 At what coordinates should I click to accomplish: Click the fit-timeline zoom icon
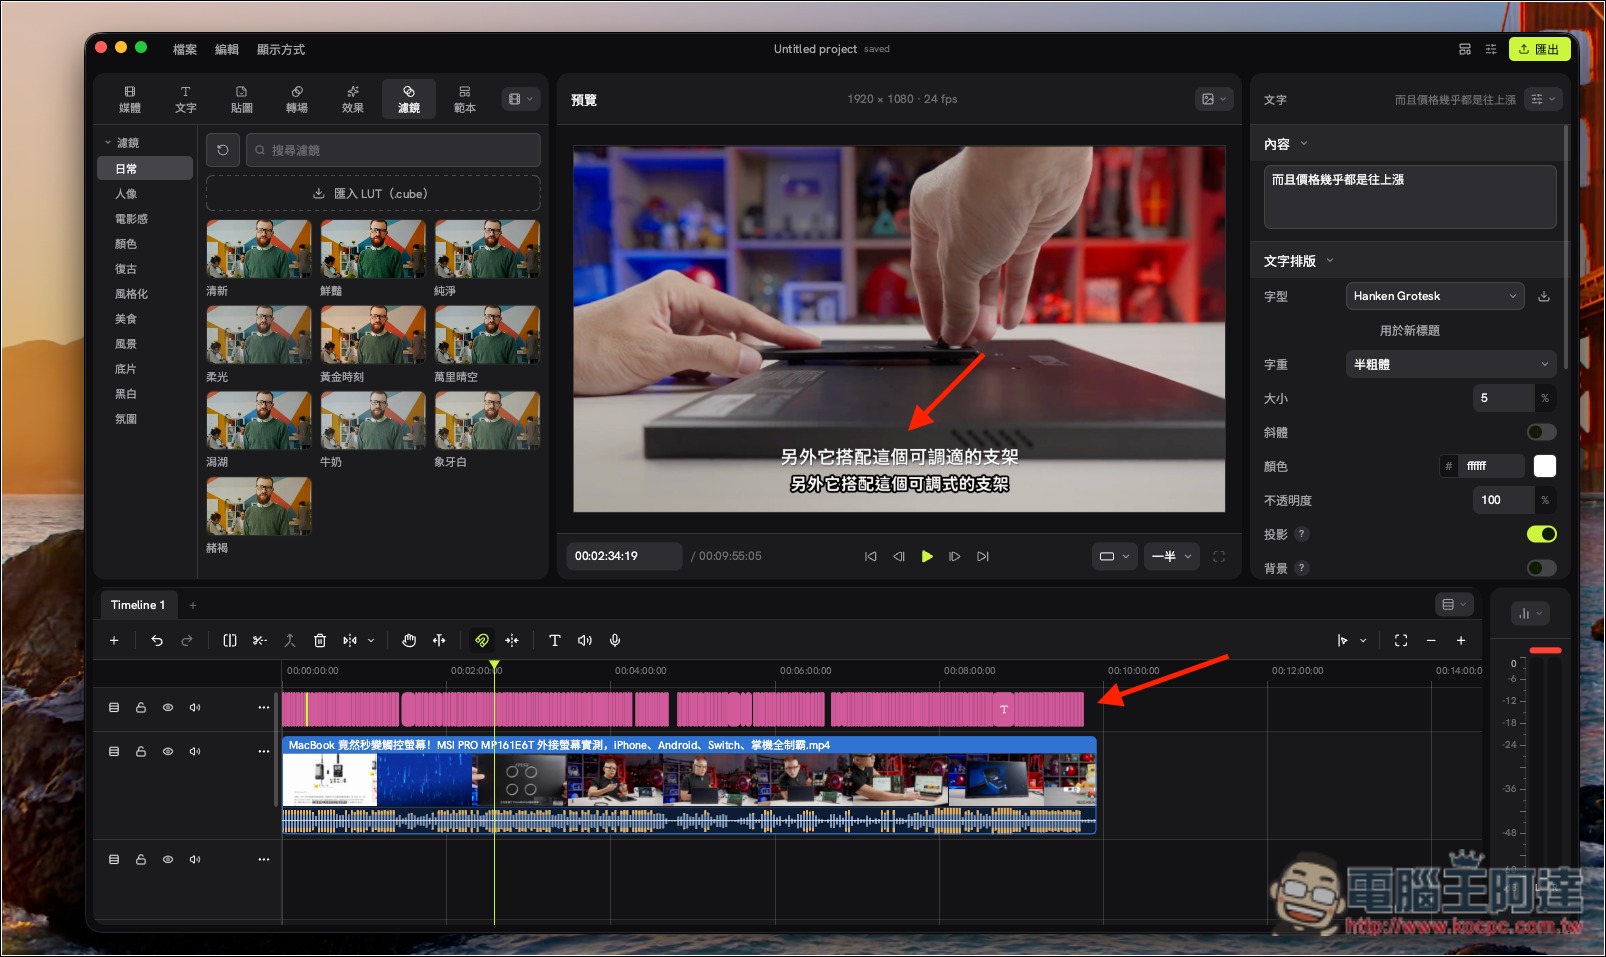(1401, 640)
